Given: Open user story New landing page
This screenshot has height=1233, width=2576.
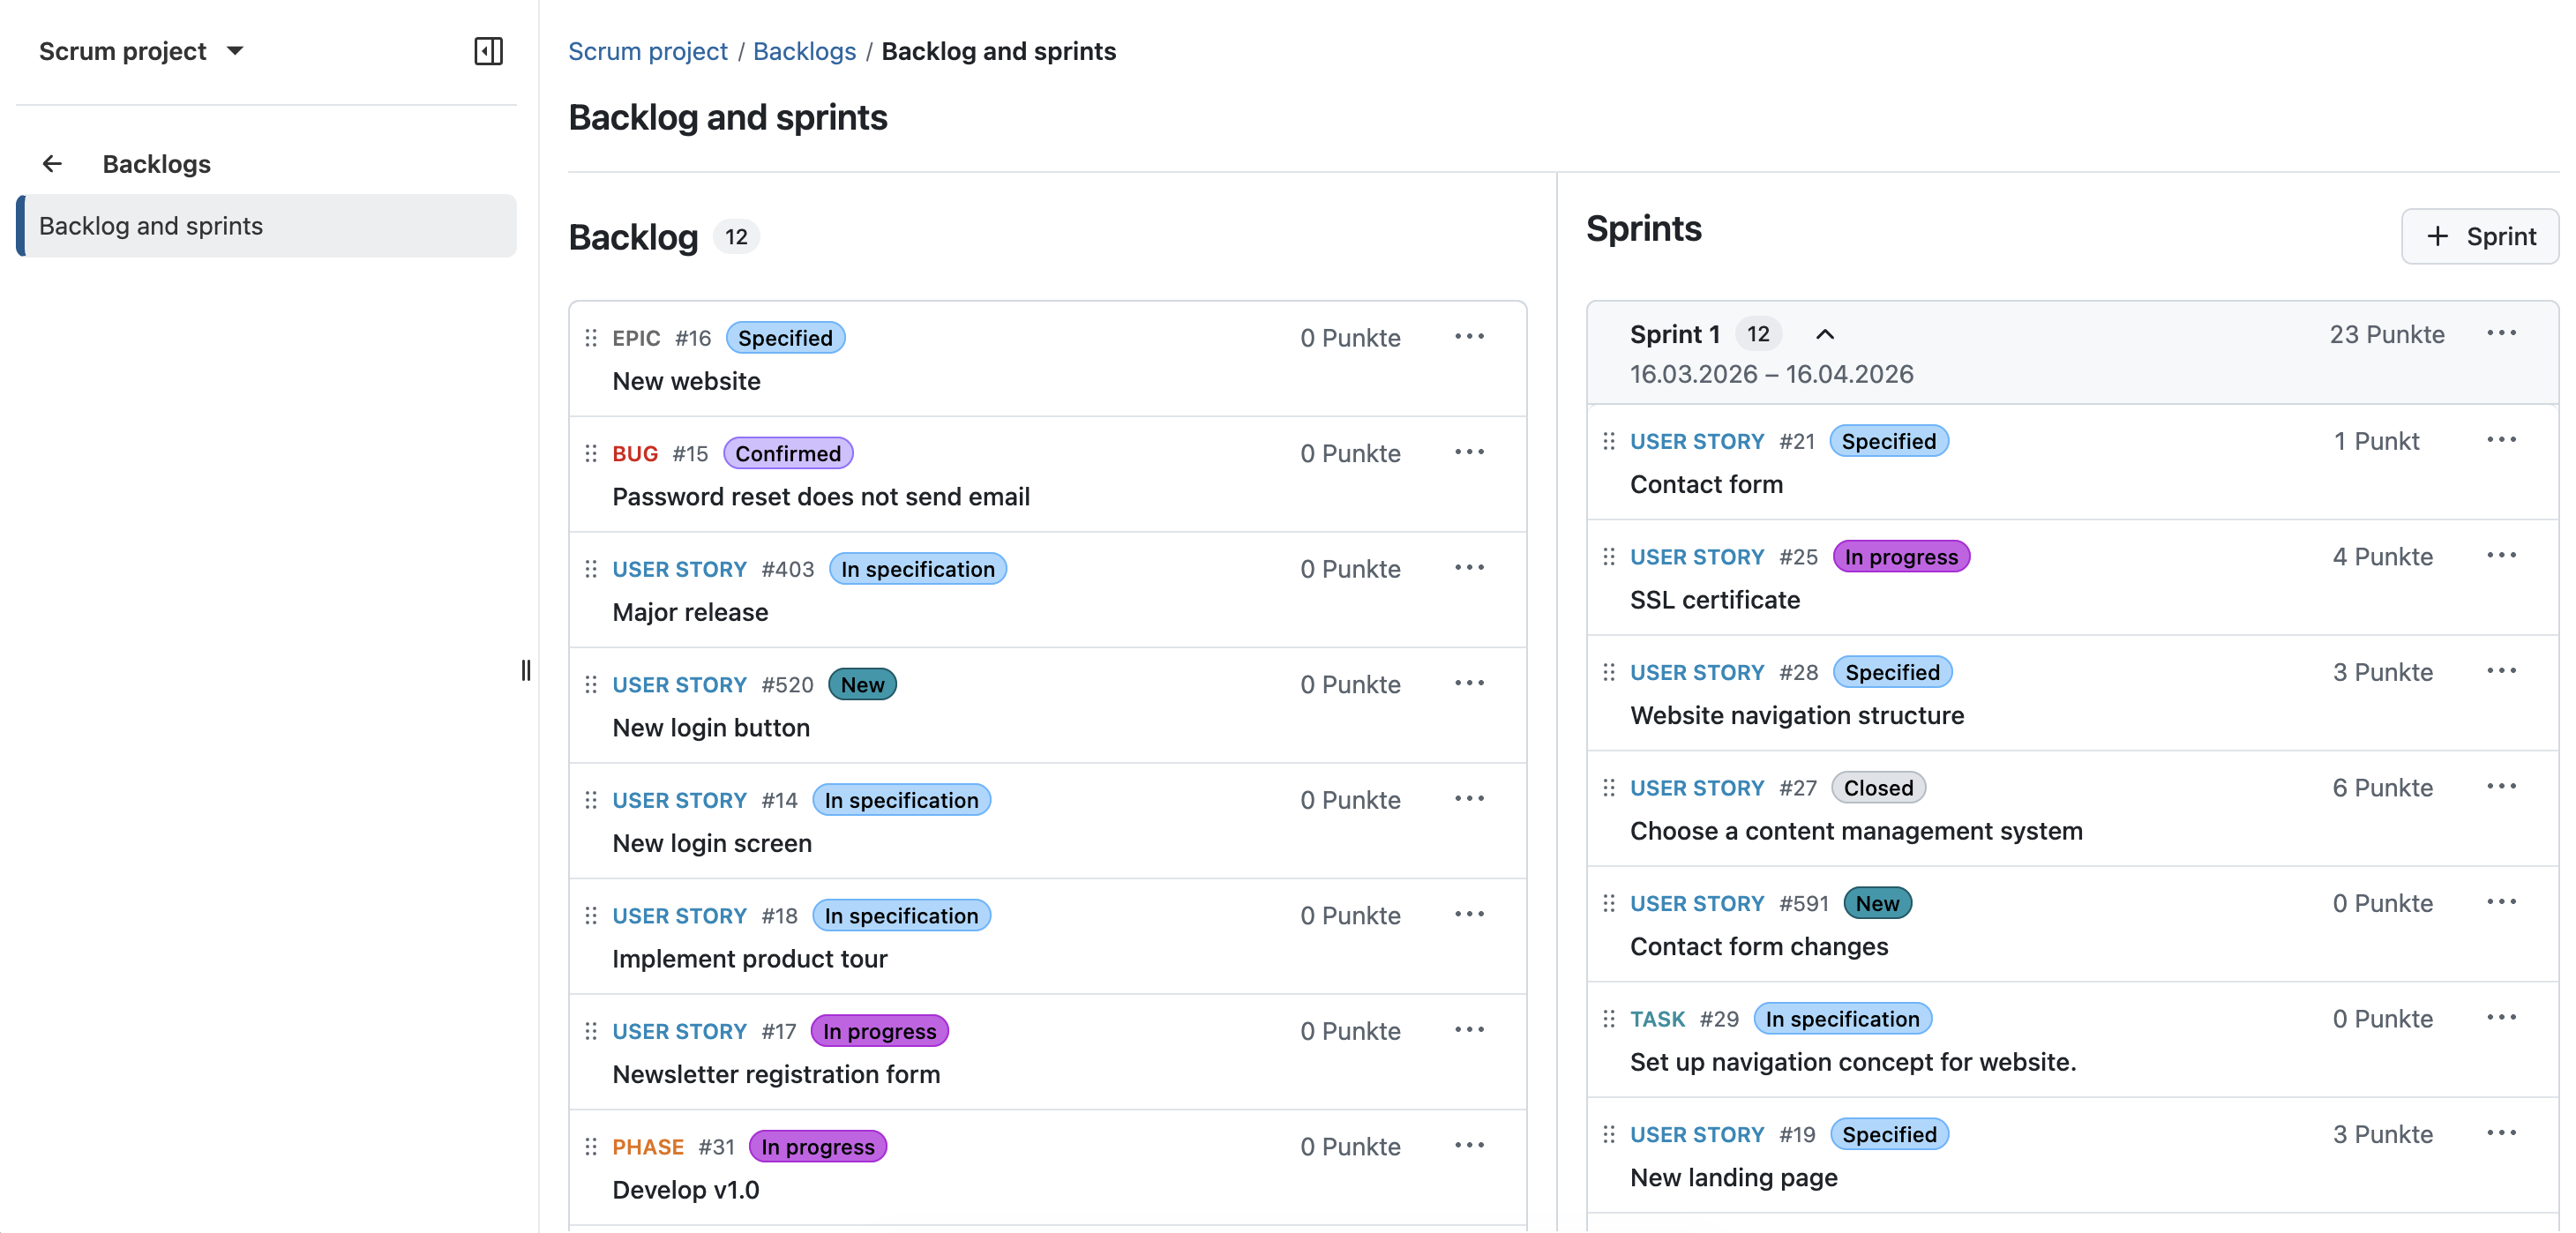Looking at the screenshot, I should tap(1733, 1177).
